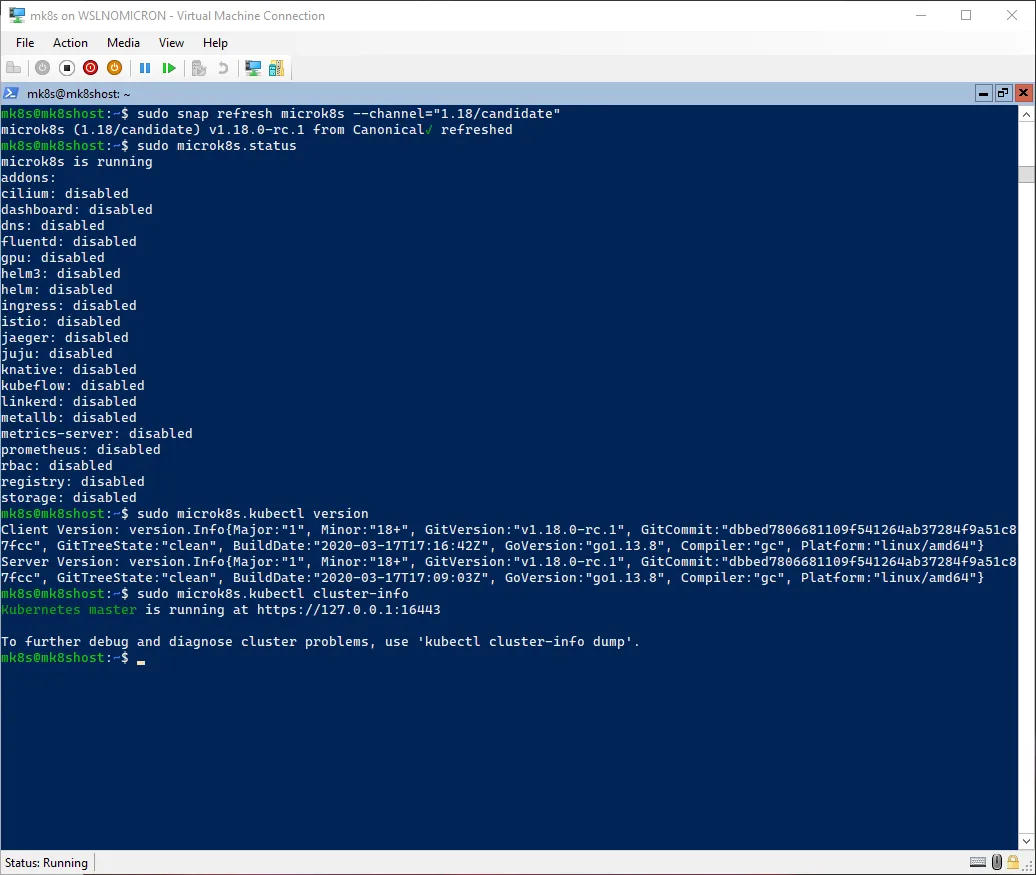Screen dimensions: 1036x875
Task: Open the Media menu
Action: (x=123, y=43)
